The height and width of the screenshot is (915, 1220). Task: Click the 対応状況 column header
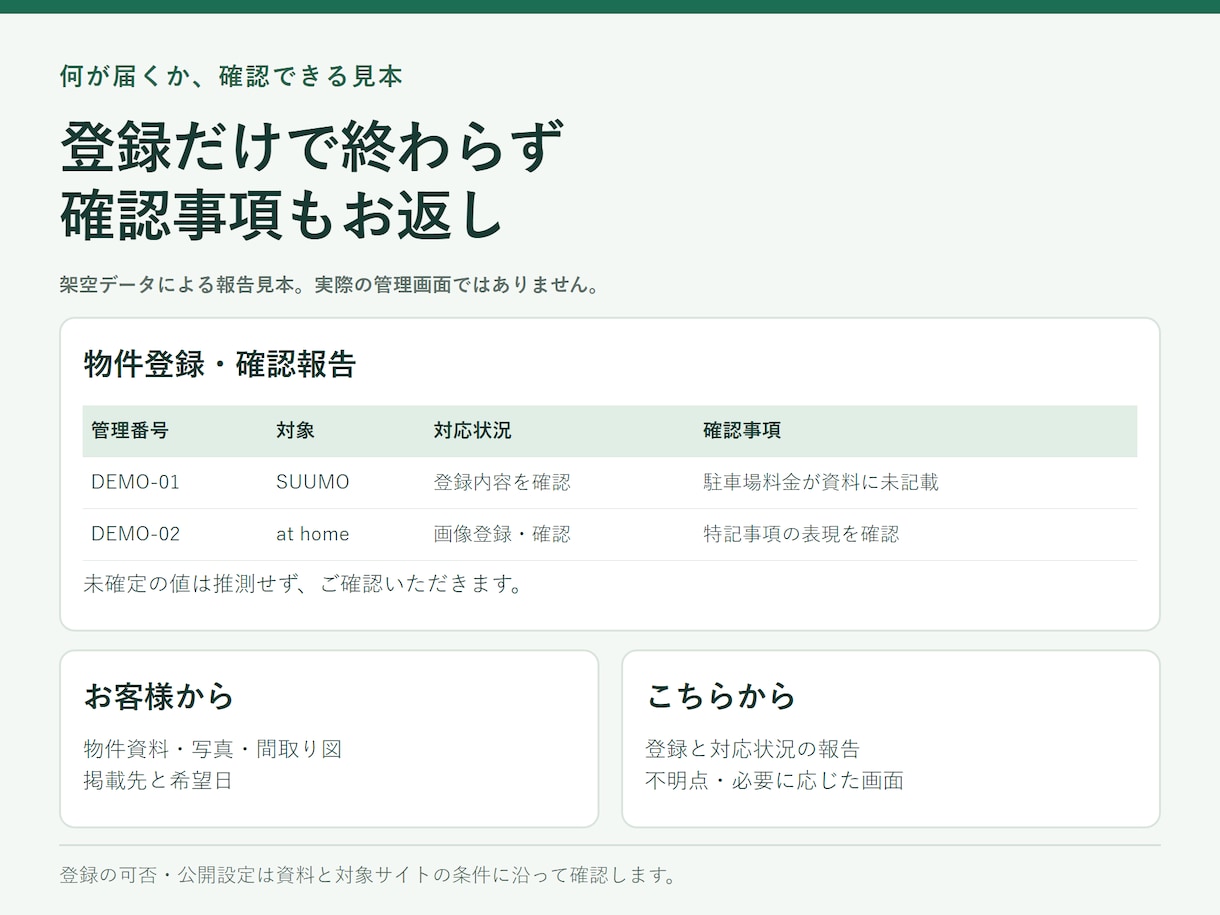click(x=472, y=431)
